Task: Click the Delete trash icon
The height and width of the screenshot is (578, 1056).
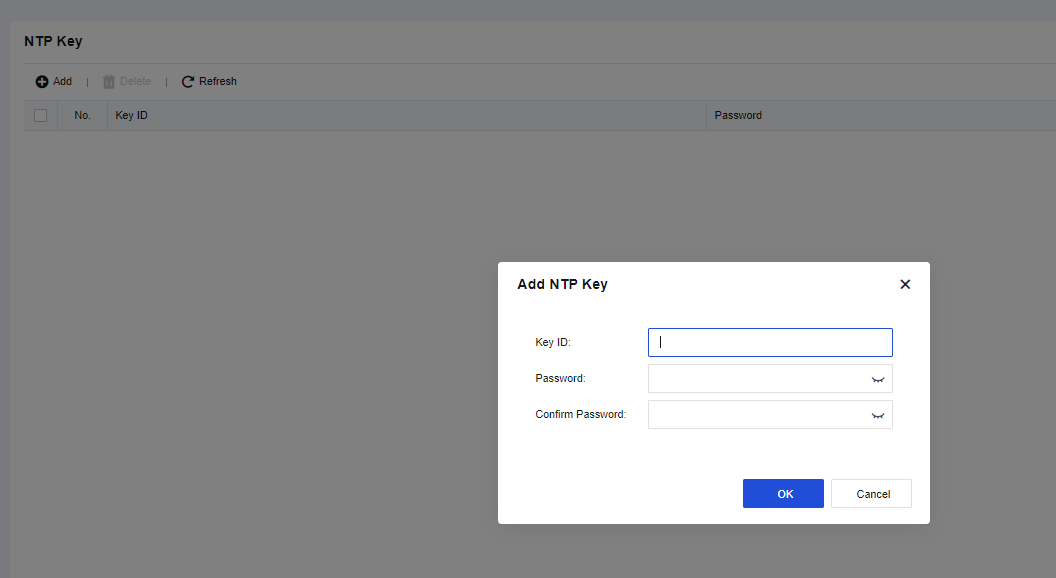Action: (109, 82)
